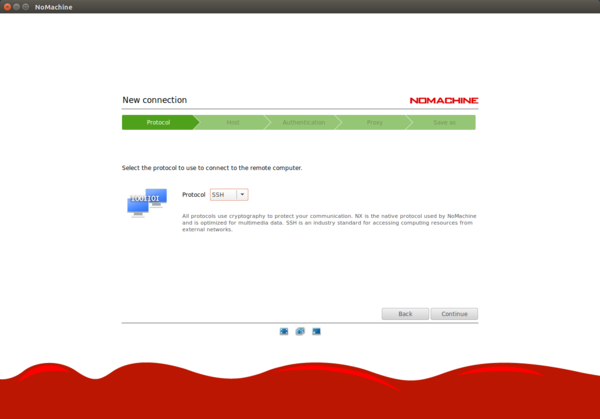
Task: Go to the Authentication step
Action: 303,122
